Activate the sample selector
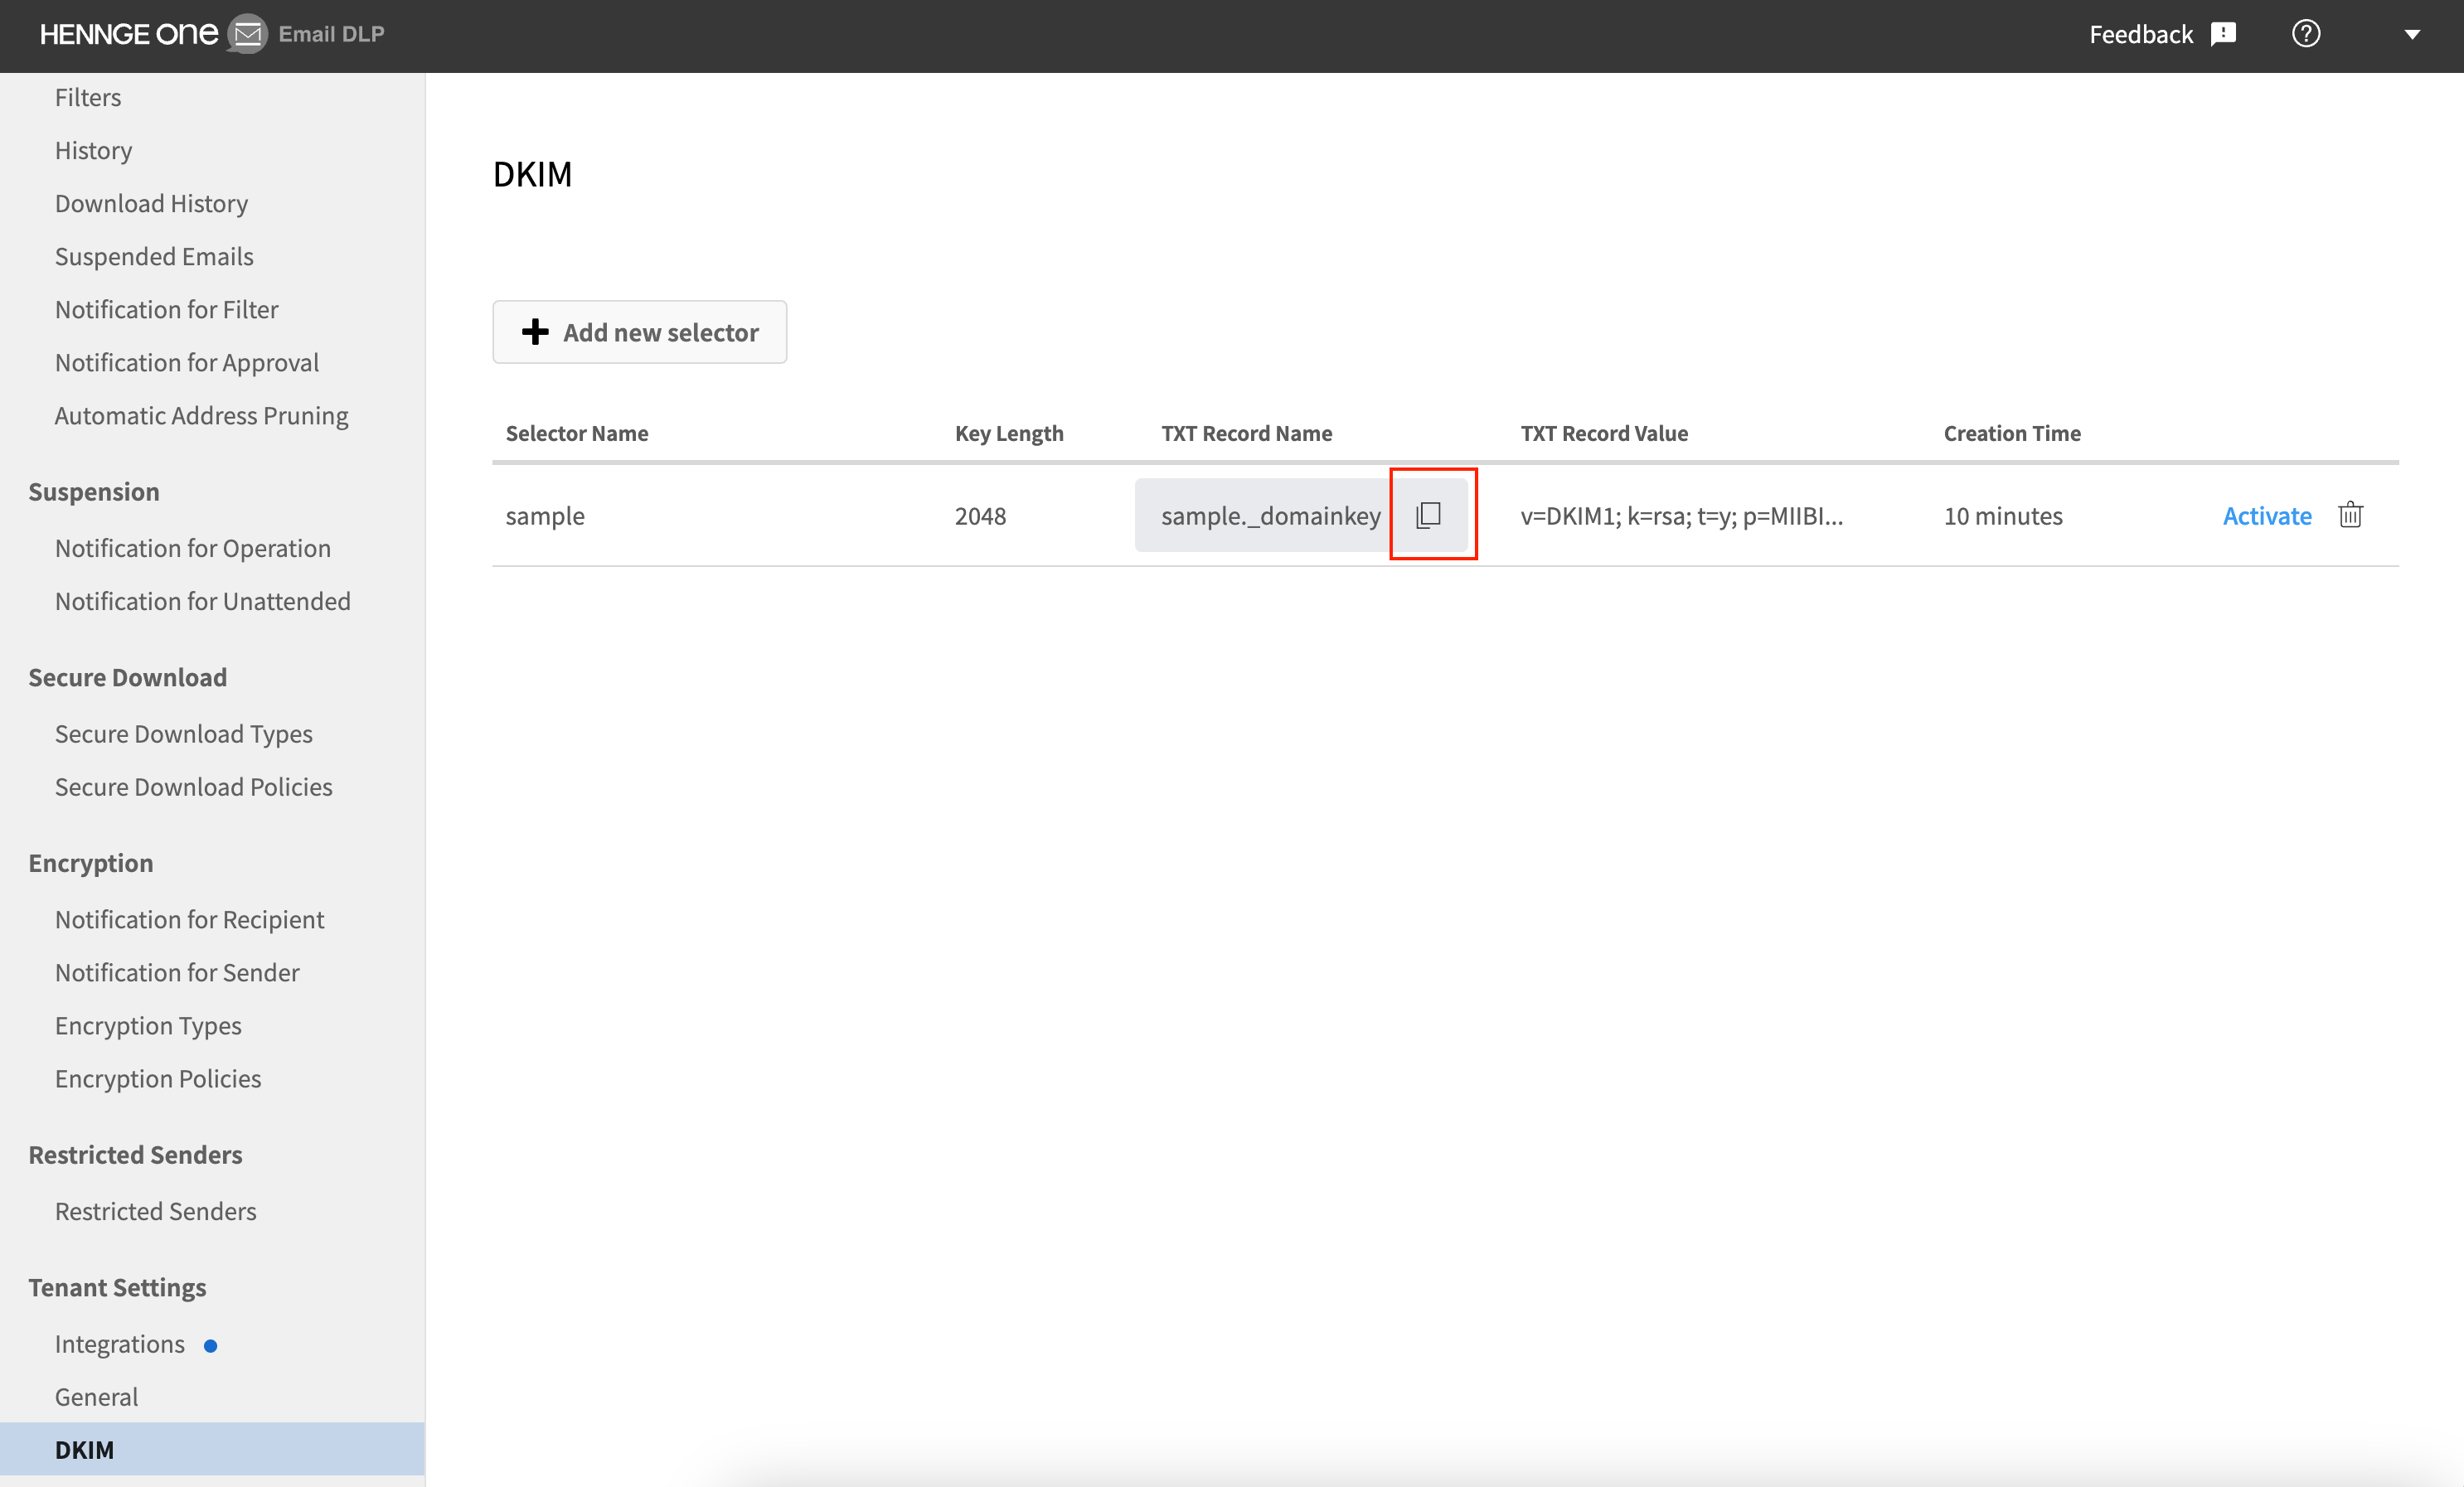 (2266, 516)
